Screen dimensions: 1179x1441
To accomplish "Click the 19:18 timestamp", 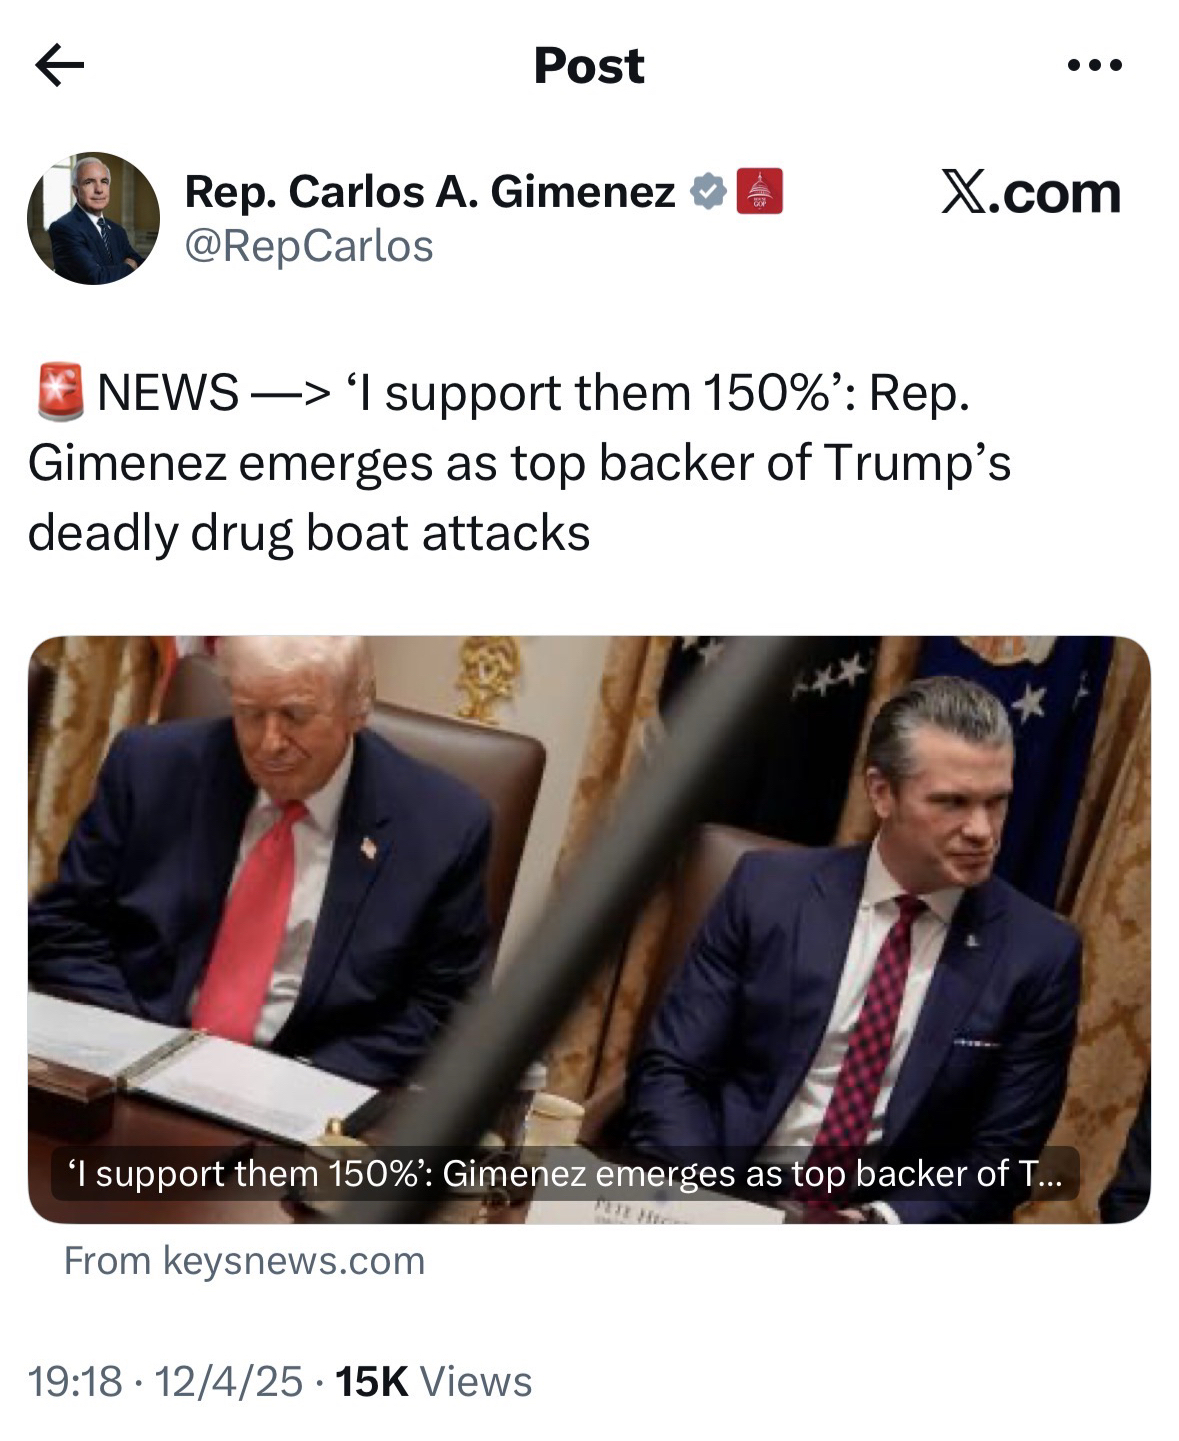I will pos(74,1382).
